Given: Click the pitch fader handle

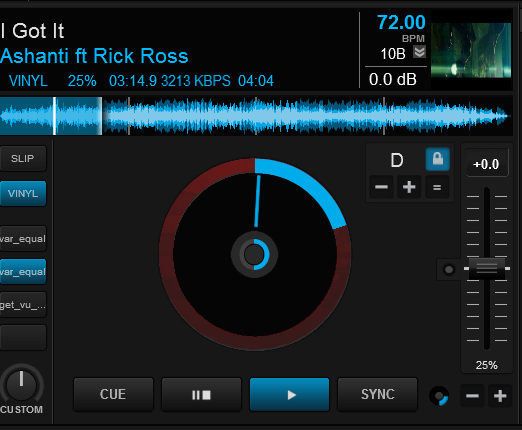Looking at the screenshot, I should tap(487, 268).
